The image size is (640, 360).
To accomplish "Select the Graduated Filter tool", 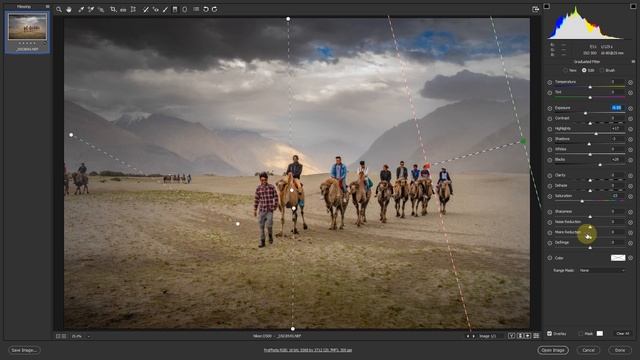I will click(175, 9).
